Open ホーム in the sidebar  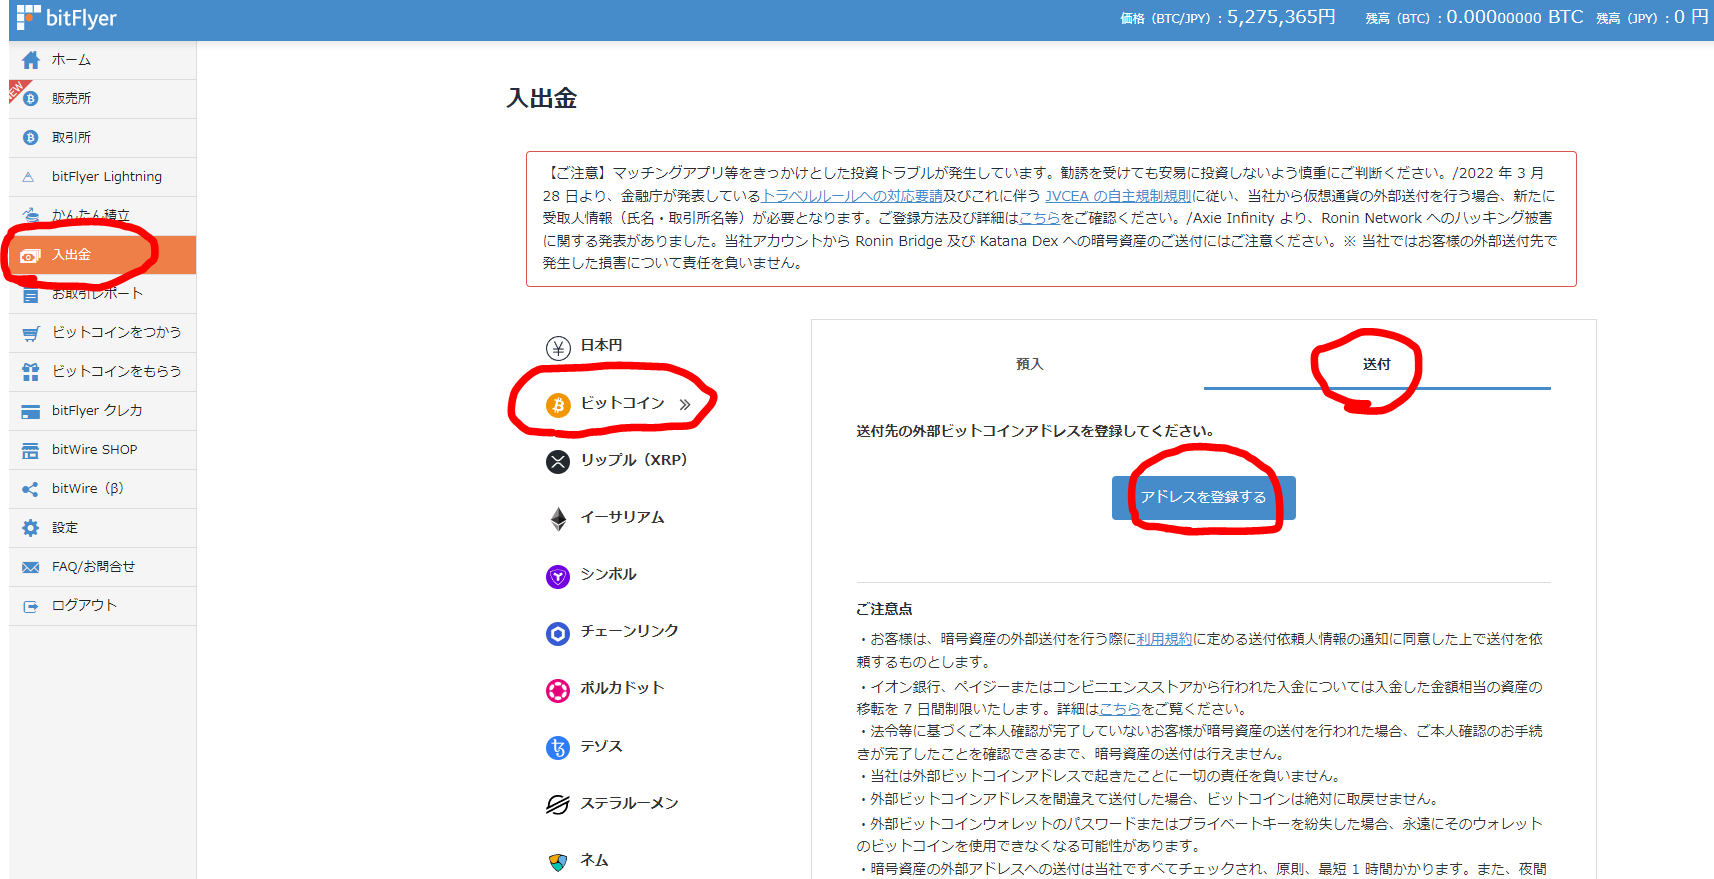102,60
